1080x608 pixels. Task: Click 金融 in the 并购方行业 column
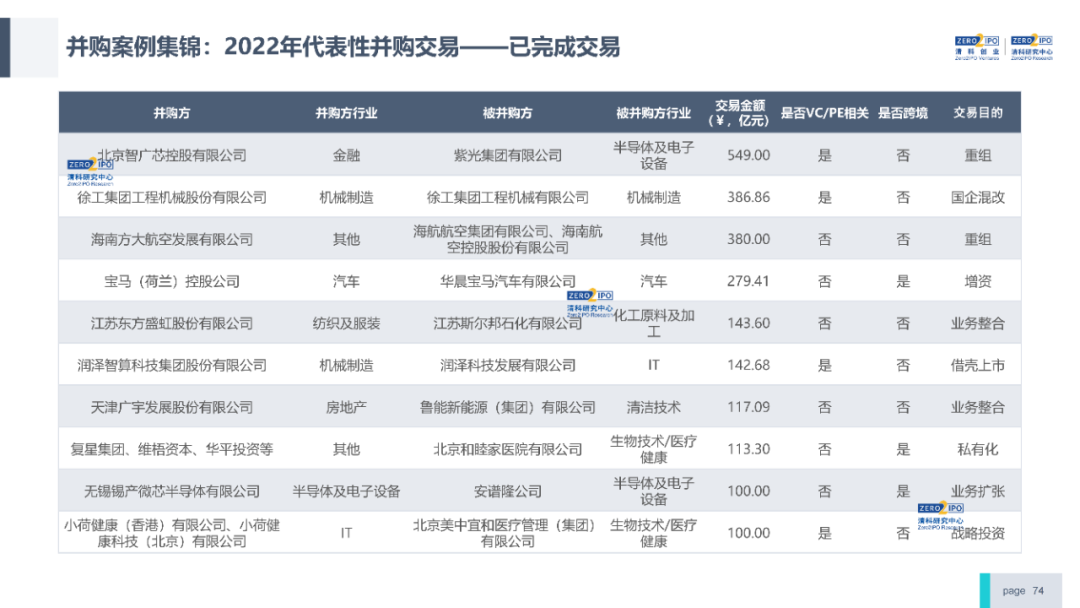(346, 156)
